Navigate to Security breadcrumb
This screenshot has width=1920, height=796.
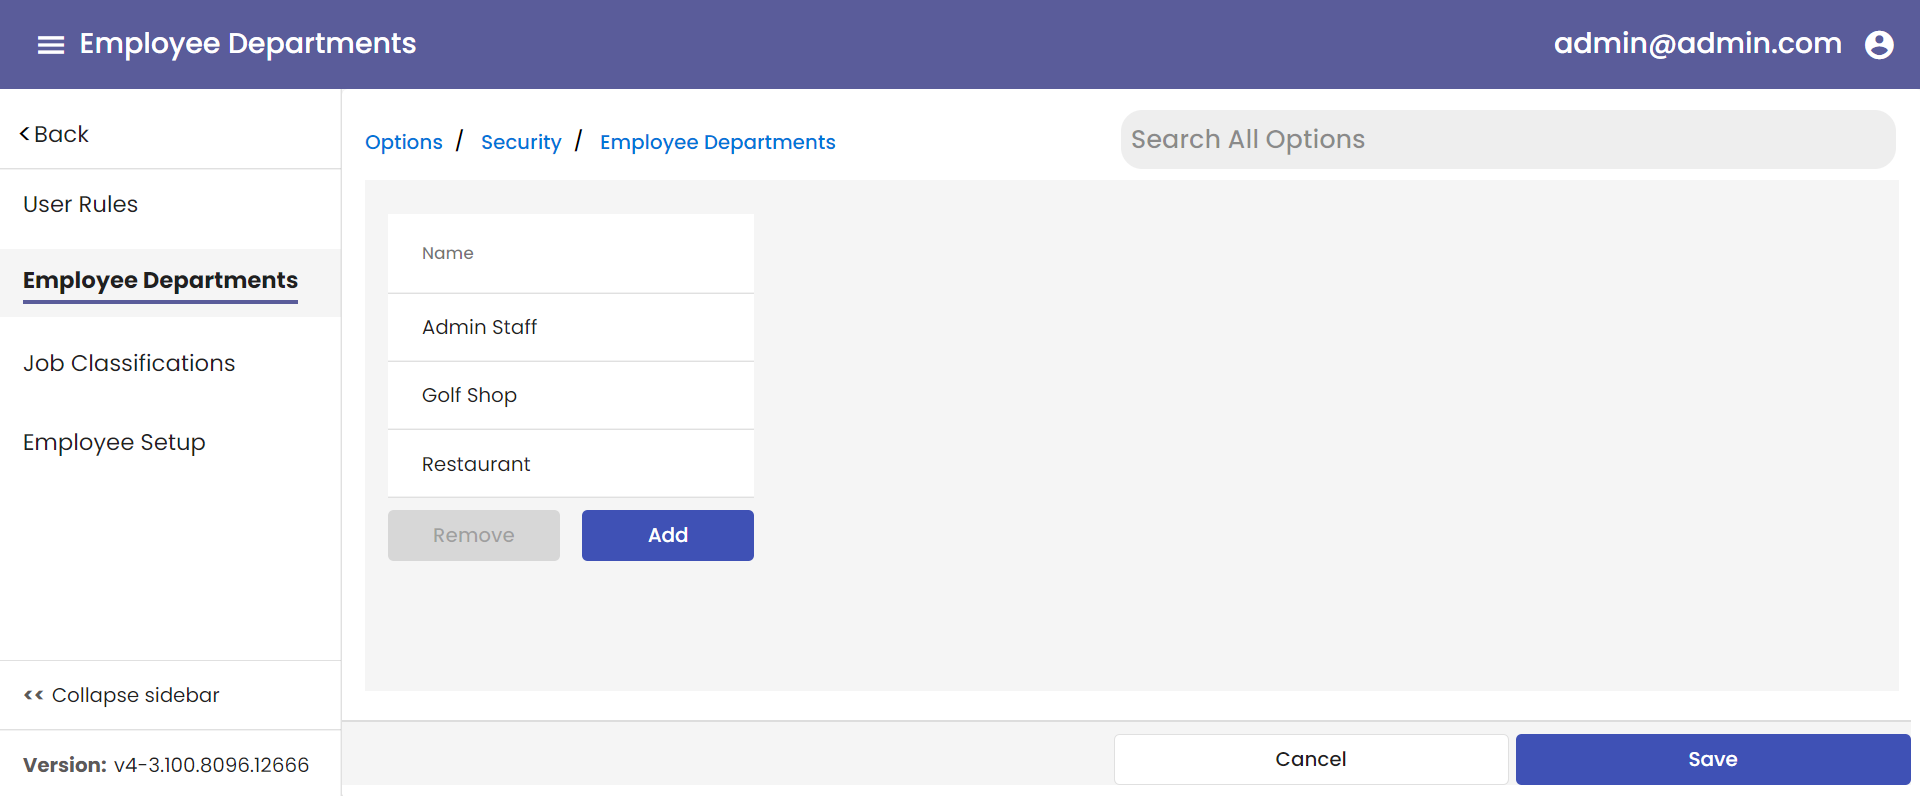[x=521, y=142]
